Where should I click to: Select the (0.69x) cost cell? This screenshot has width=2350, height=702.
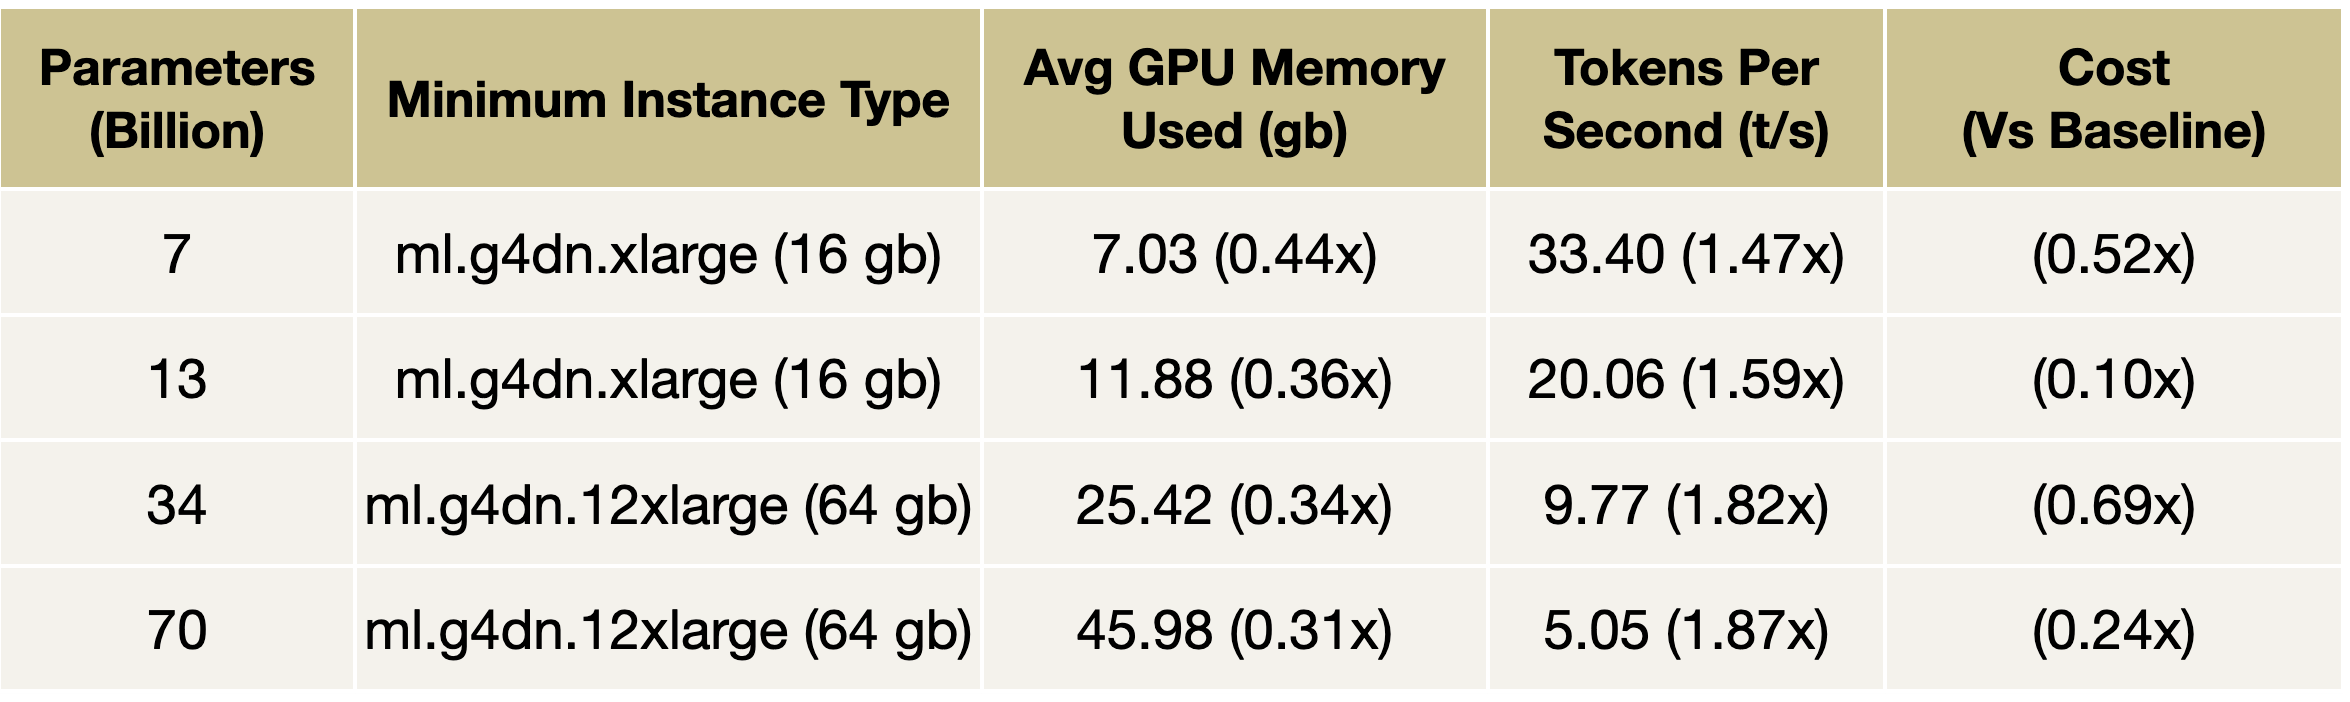tap(2112, 505)
